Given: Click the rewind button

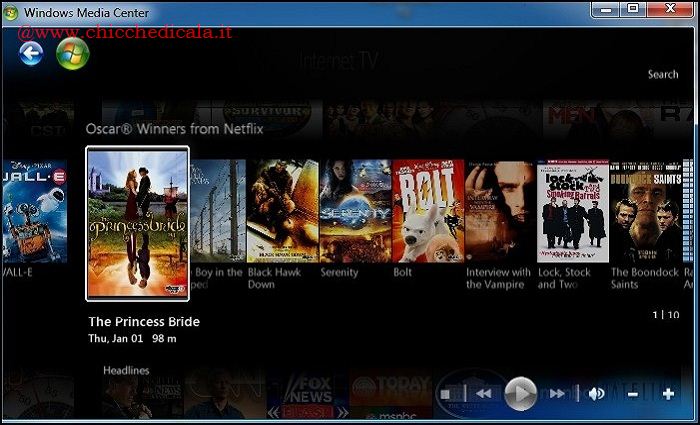Looking at the screenshot, I should (x=483, y=394).
